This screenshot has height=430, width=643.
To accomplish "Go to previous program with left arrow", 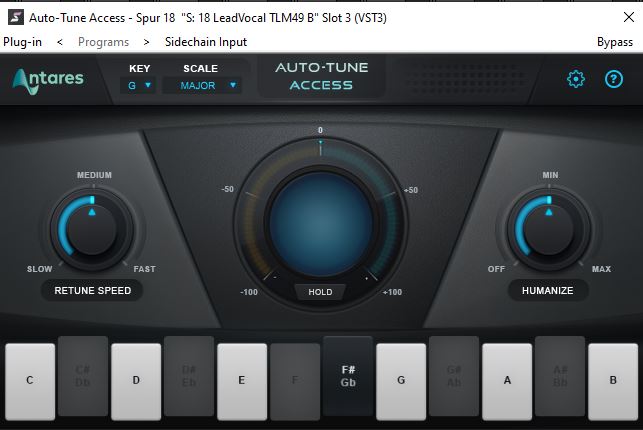I will pyautogui.click(x=60, y=42).
